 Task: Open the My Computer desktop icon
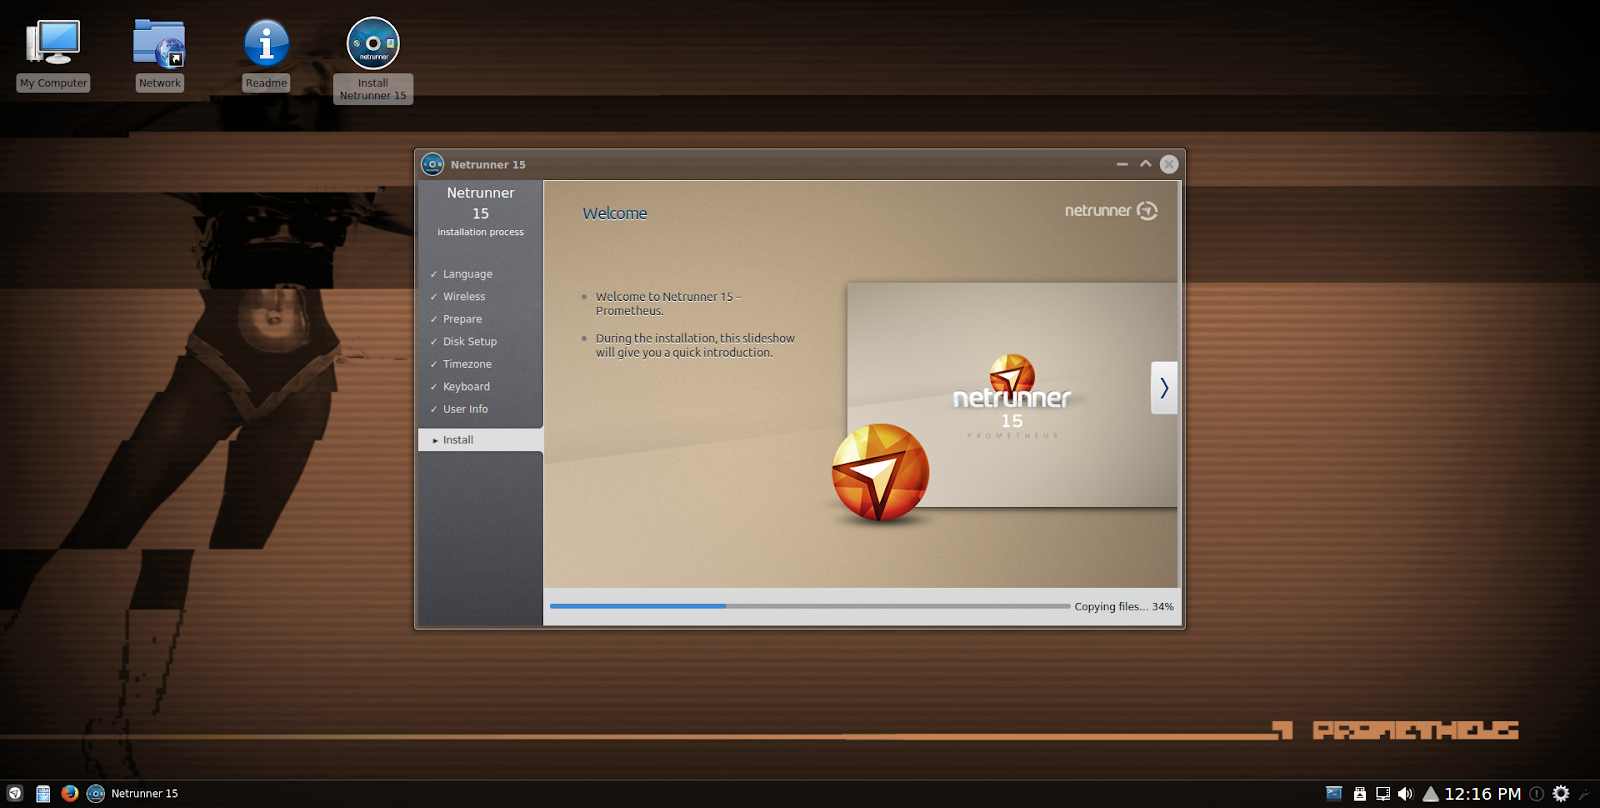click(54, 56)
